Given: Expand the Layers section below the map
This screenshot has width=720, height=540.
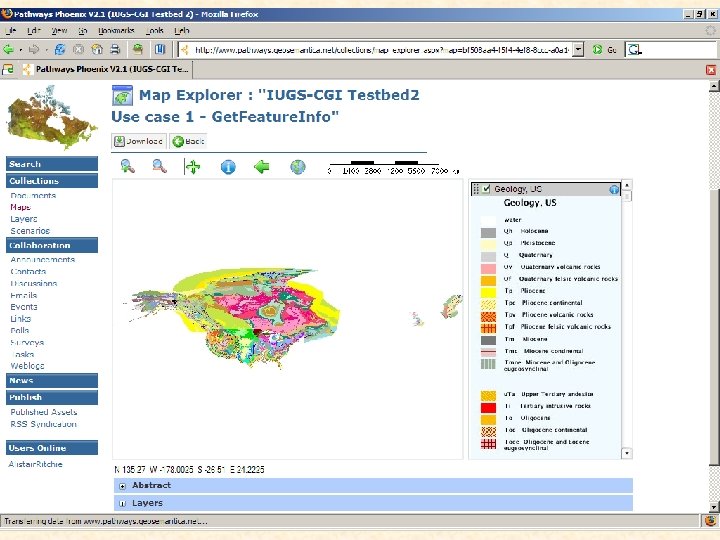Looking at the screenshot, I should 123,503.
